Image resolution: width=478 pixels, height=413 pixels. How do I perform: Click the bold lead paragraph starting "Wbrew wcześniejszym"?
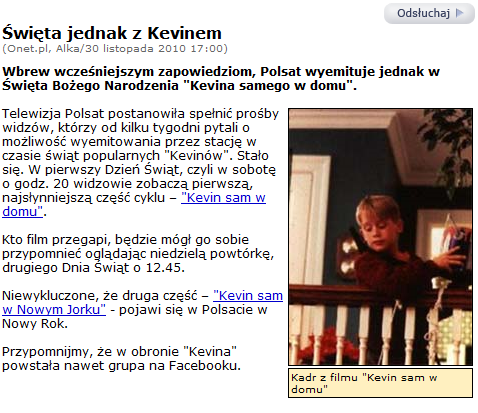pos(221,78)
